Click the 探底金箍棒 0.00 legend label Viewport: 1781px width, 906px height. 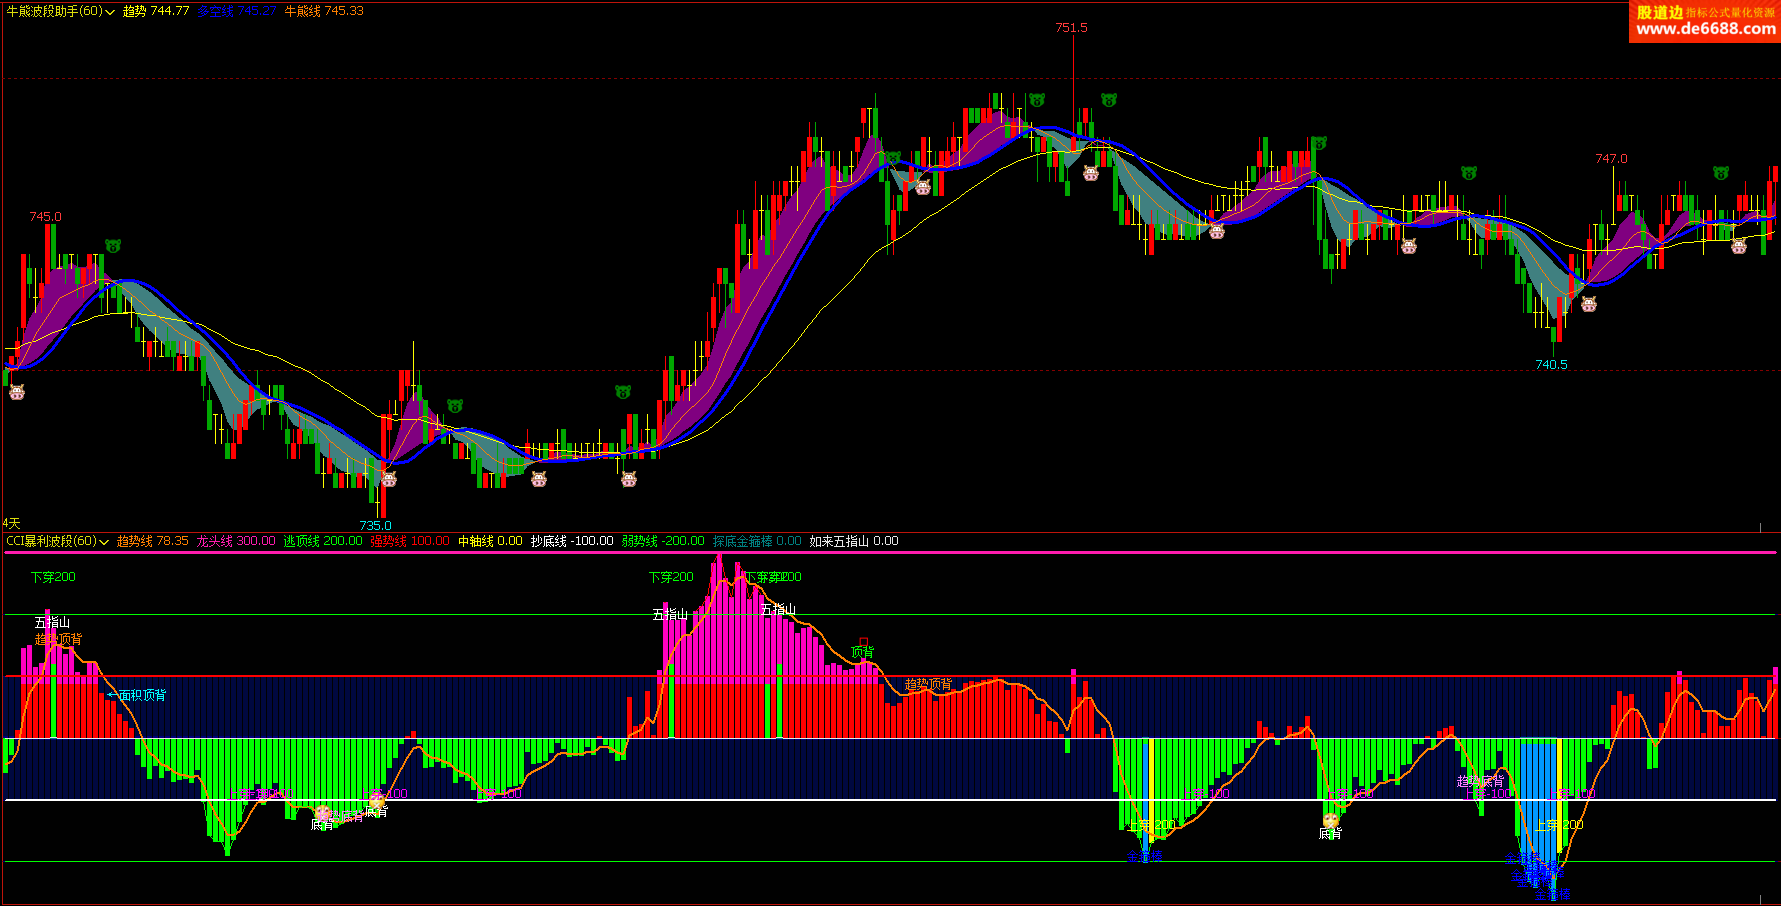tap(757, 541)
